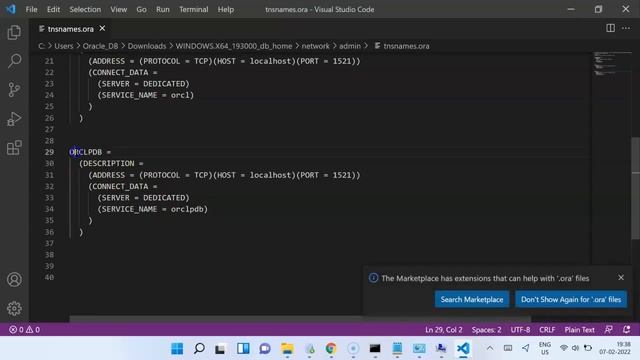Open Widgets from the taskbar
Viewport: 640px width, 360px height.
click(243, 349)
